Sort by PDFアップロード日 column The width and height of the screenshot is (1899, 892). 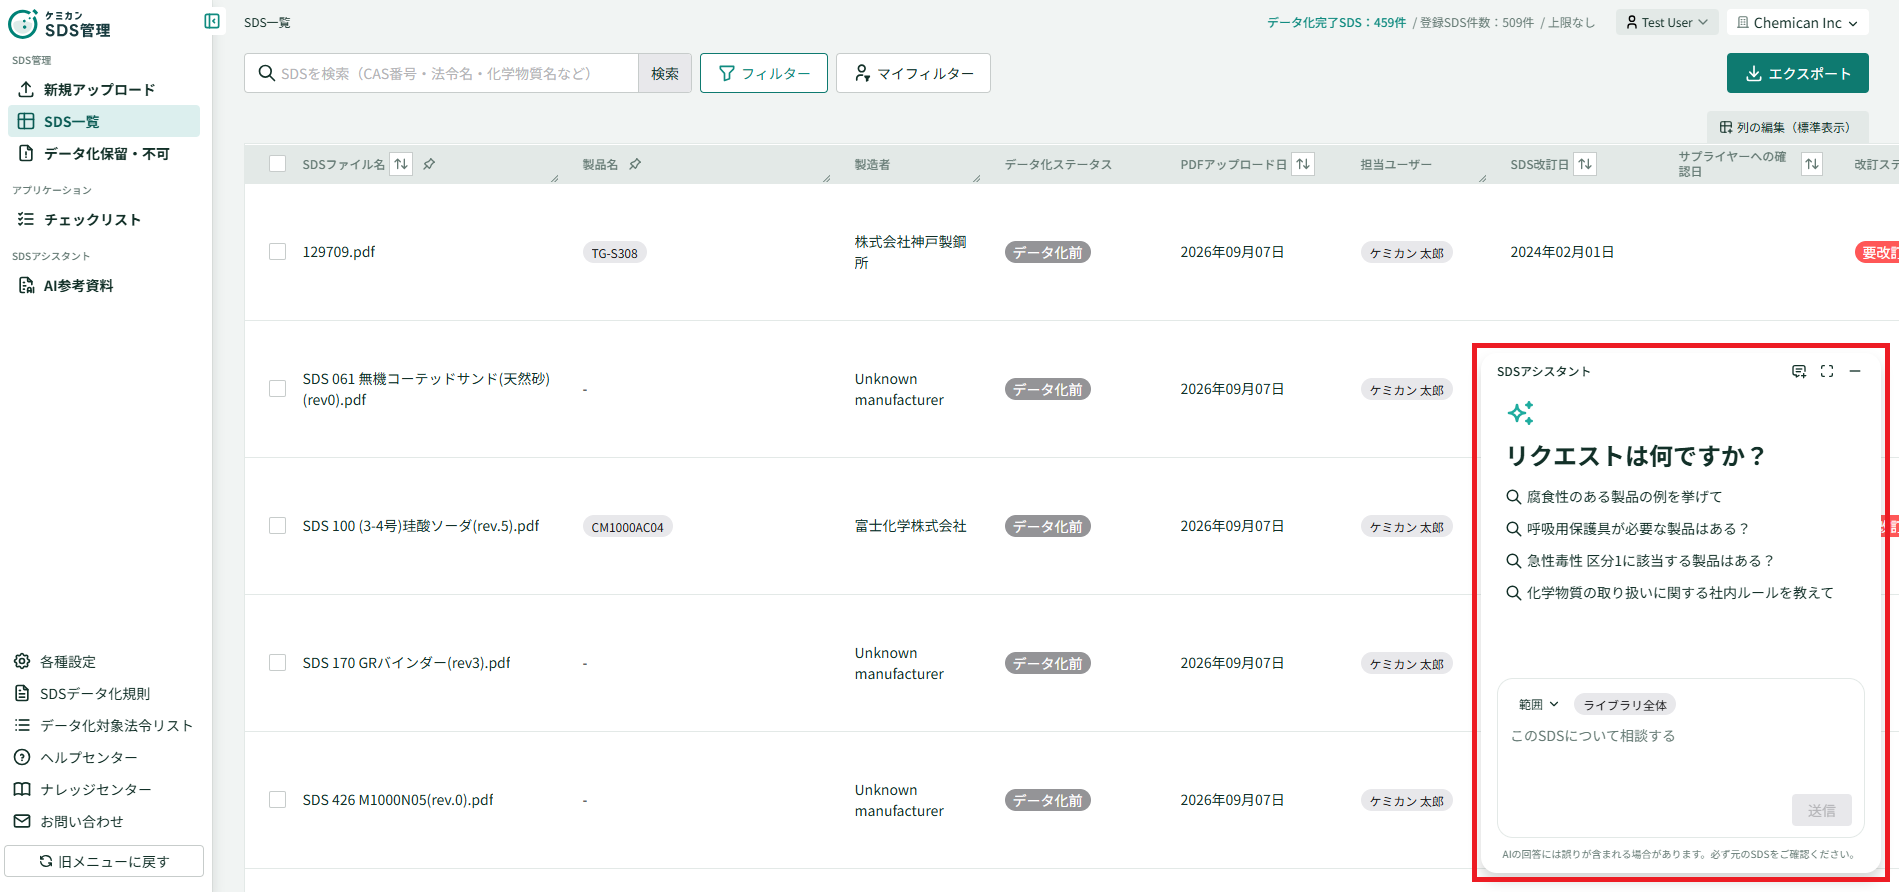[x=1303, y=164]
